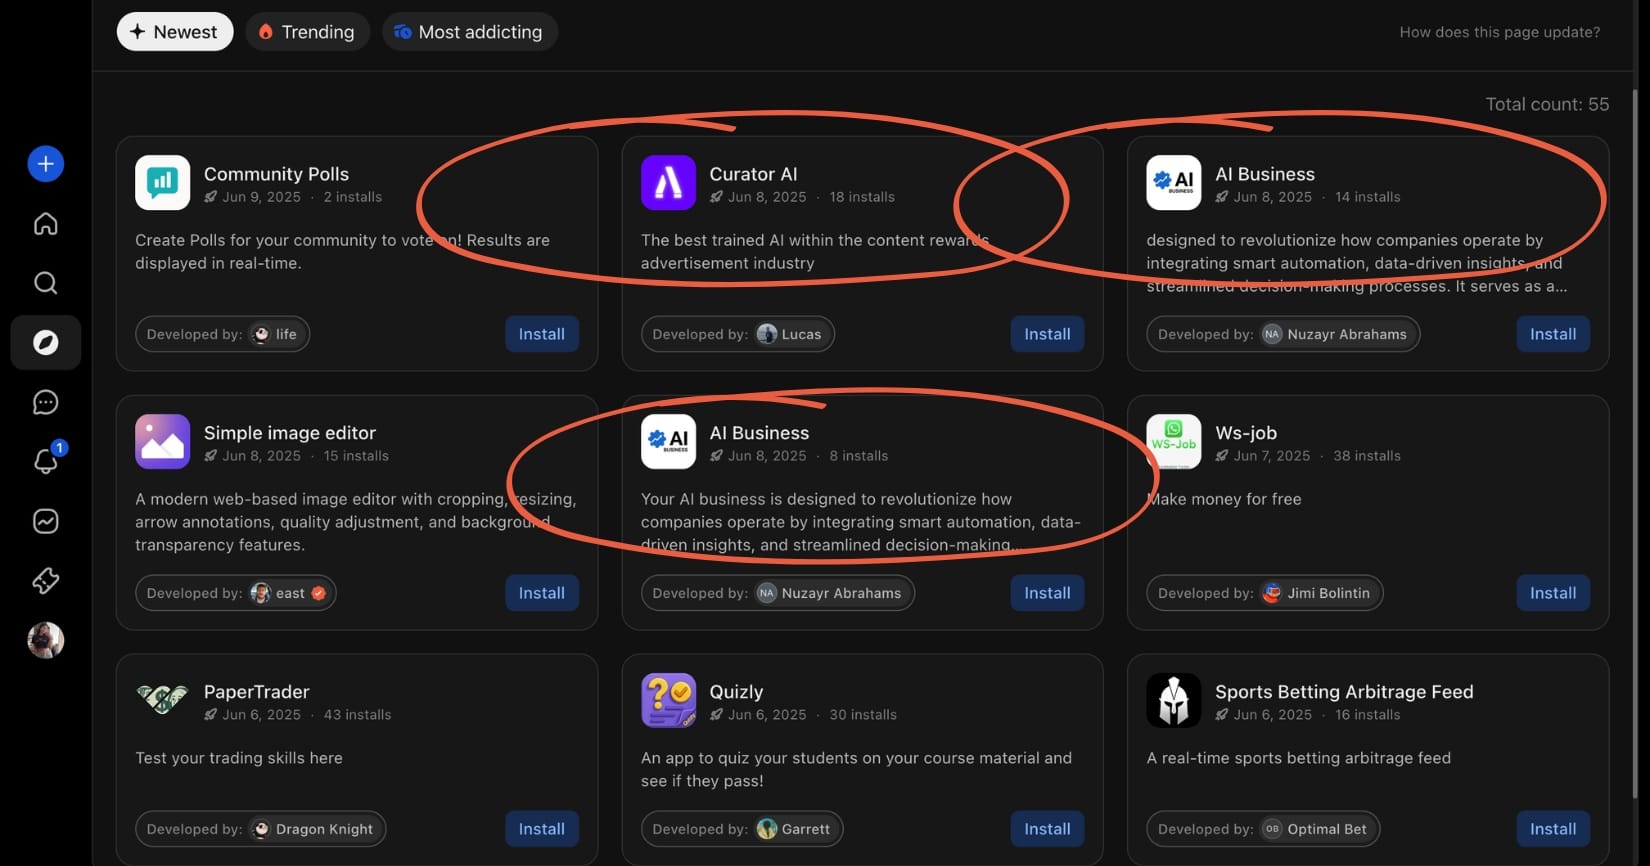Screen dimensions: 1650x866
Task: Switch to the Trending tab
Action: tap(307, 32)
